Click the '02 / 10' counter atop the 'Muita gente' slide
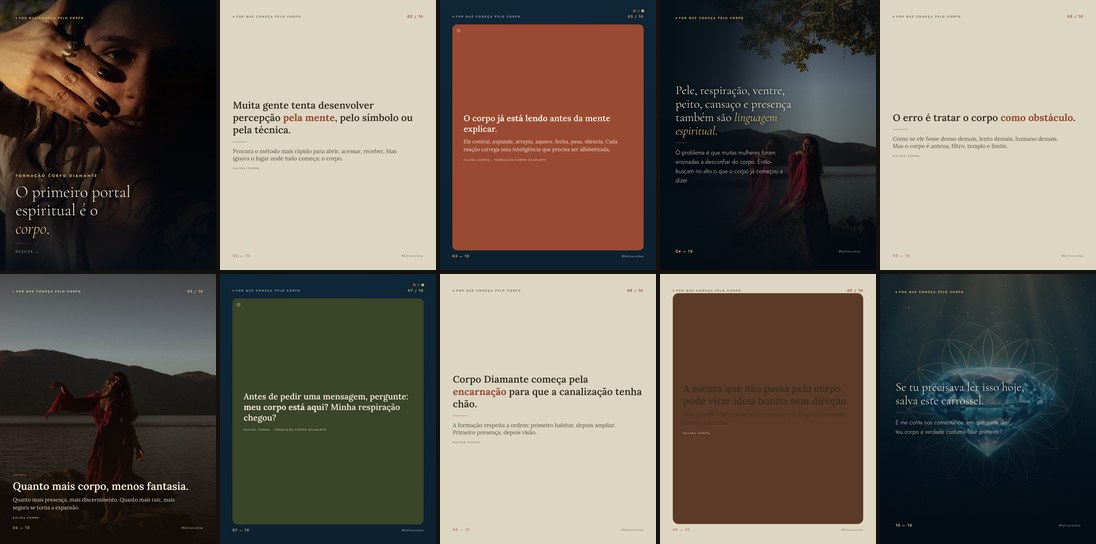Image resolution: width=1096 pixels, height=544 pixels. click(x=415, y=16)
